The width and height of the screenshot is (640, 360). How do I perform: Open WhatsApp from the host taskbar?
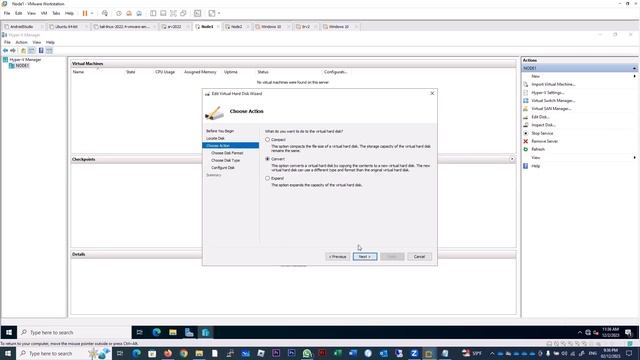click(x=307, y=353)
